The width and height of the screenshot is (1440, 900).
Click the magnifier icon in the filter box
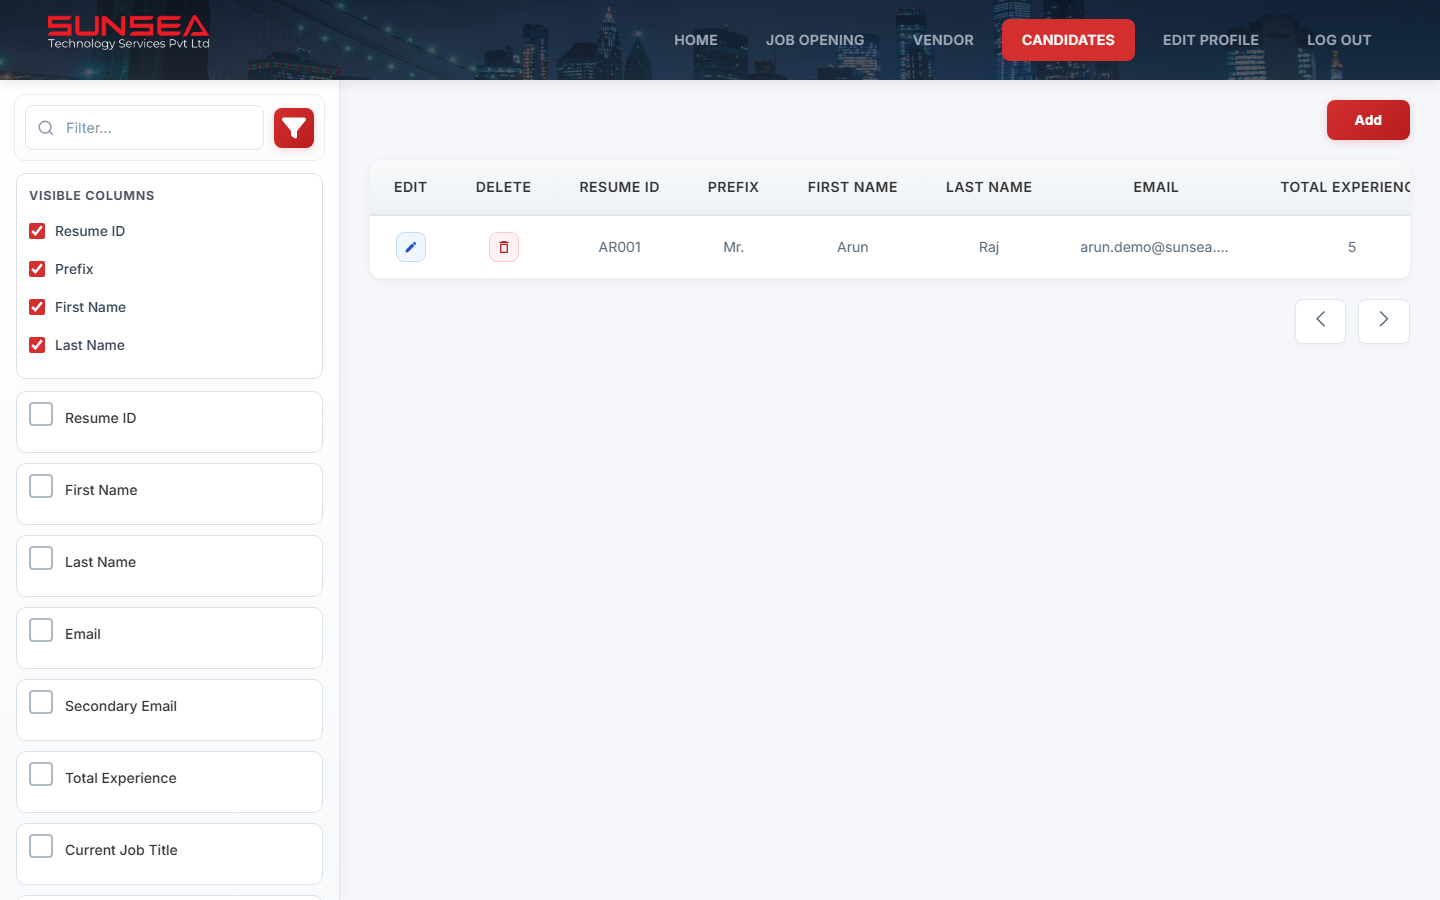45,128
